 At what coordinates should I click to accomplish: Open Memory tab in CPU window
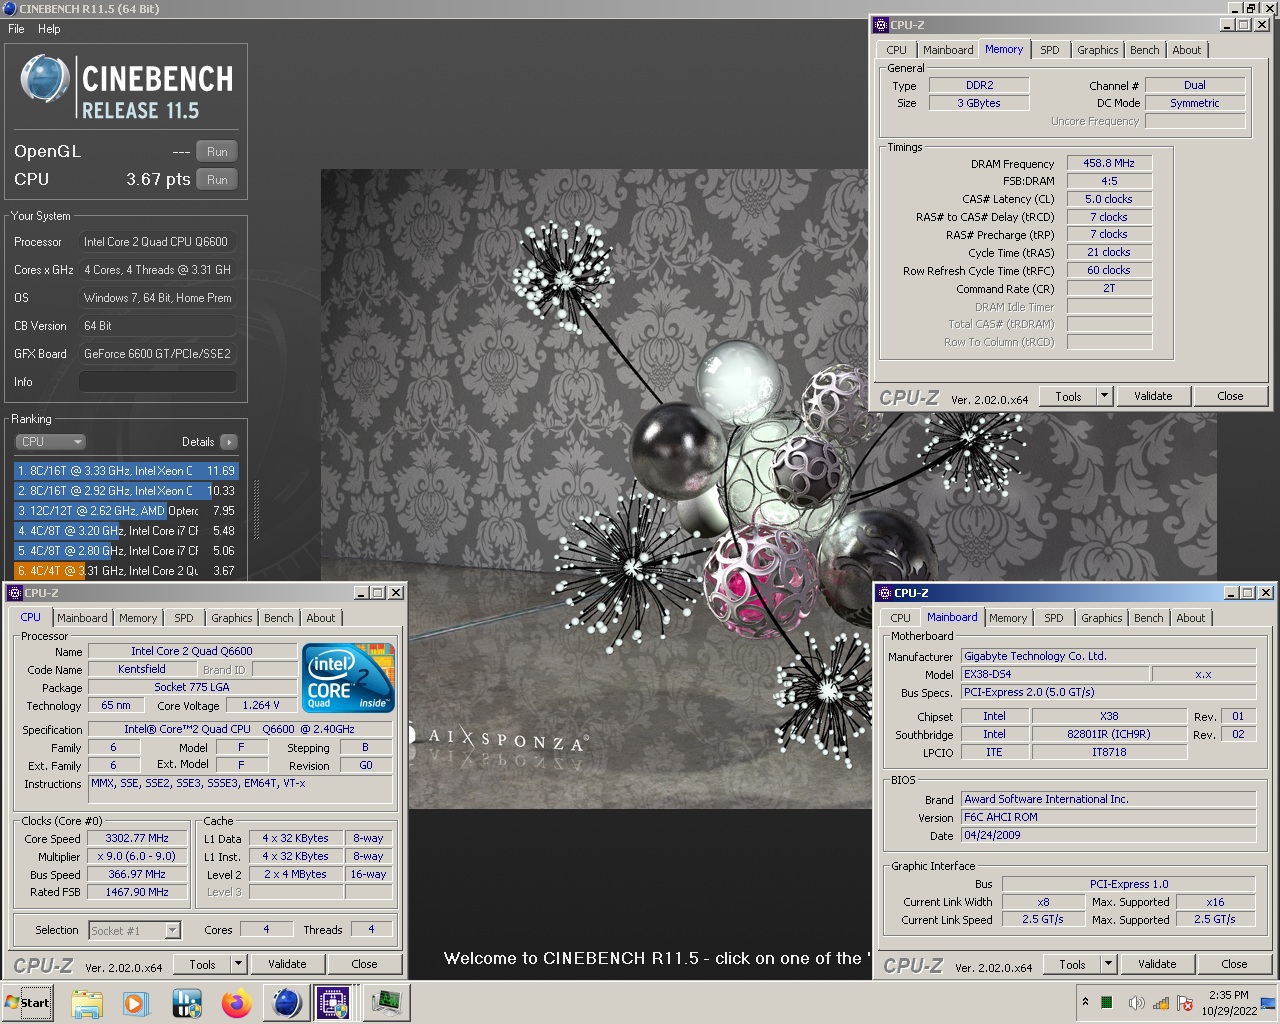tap(138, 618)
